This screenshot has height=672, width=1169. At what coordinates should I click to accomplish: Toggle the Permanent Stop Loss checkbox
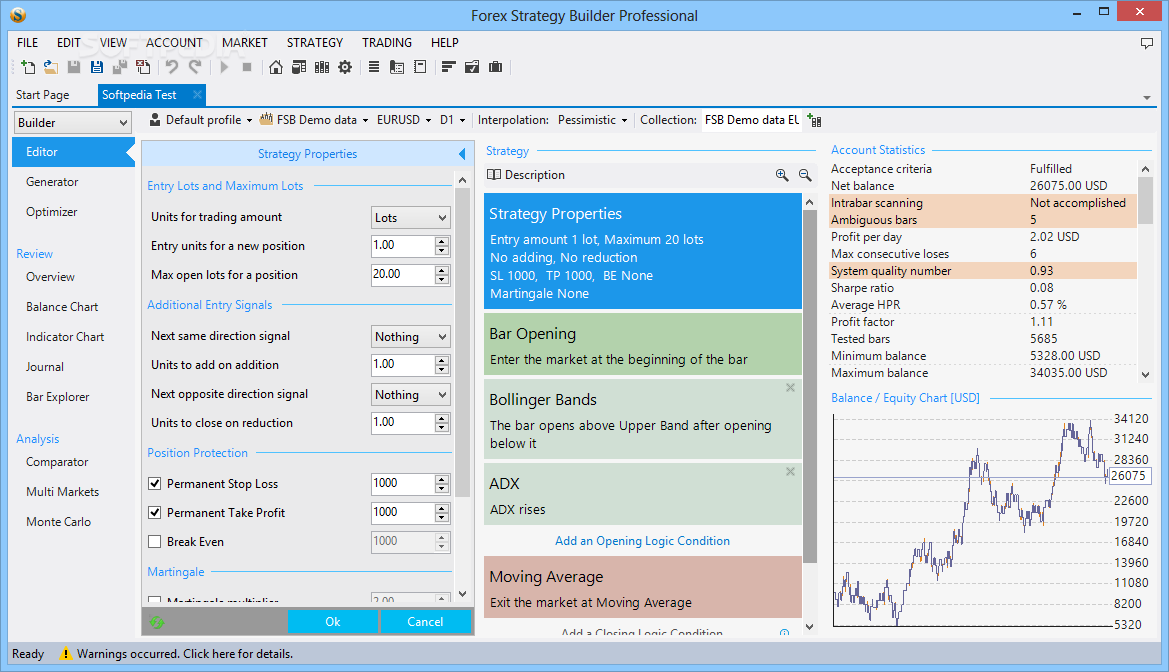[154, 483]
